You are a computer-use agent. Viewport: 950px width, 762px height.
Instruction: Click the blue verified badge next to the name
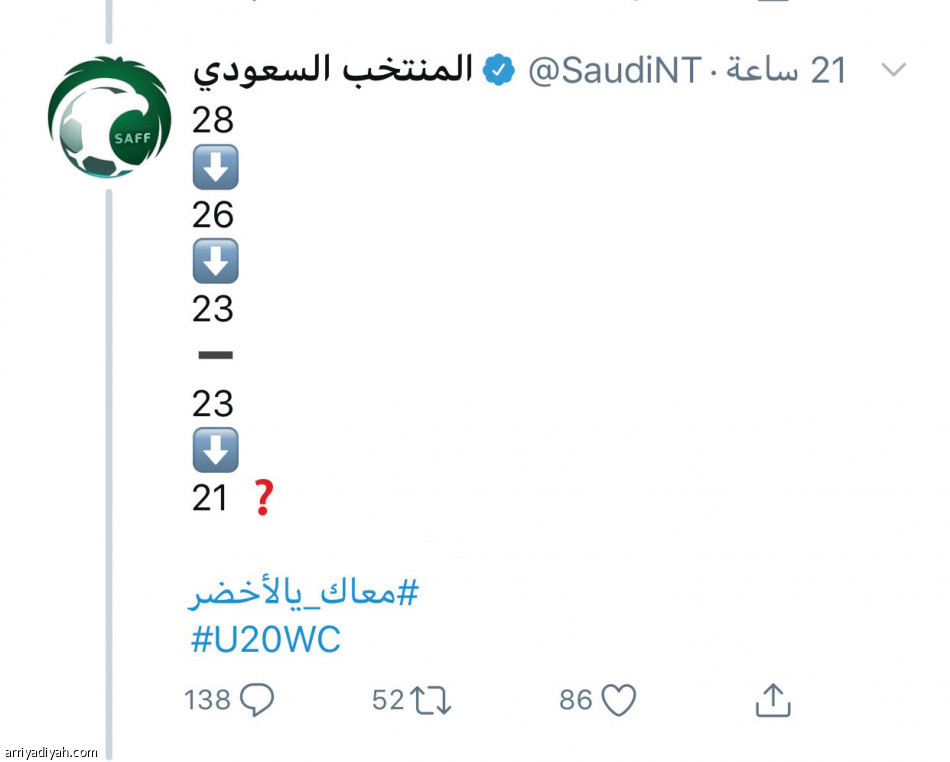(x=497, y=70)
